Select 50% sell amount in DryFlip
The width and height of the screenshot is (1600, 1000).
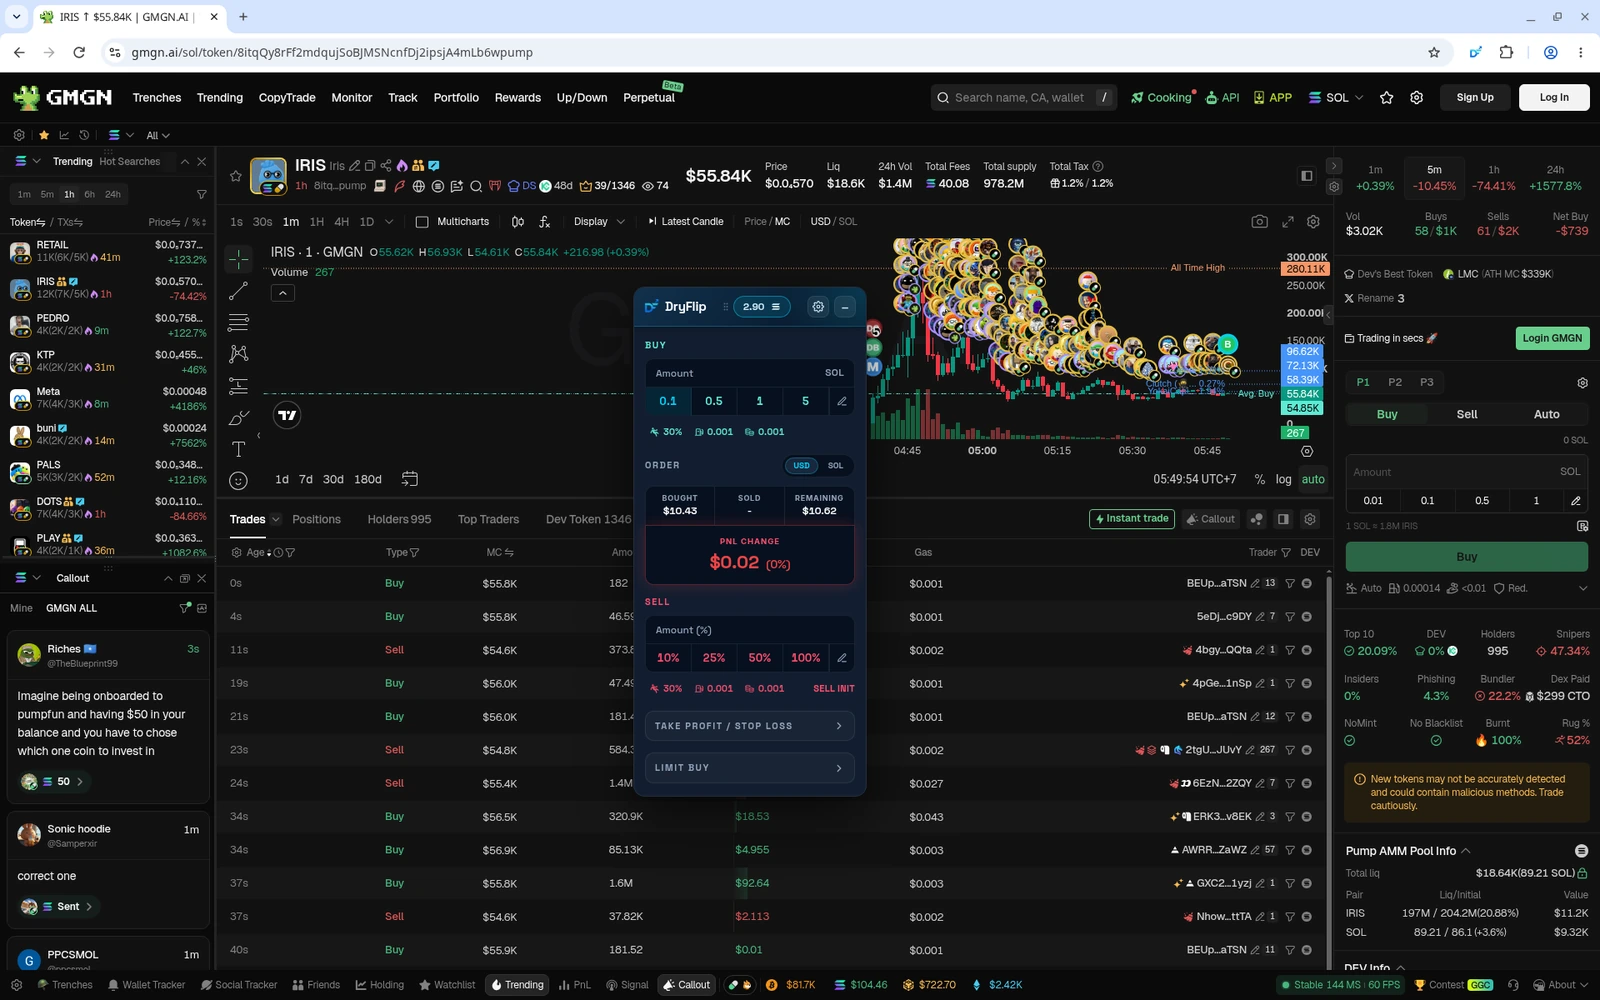[x=760, y=658]
